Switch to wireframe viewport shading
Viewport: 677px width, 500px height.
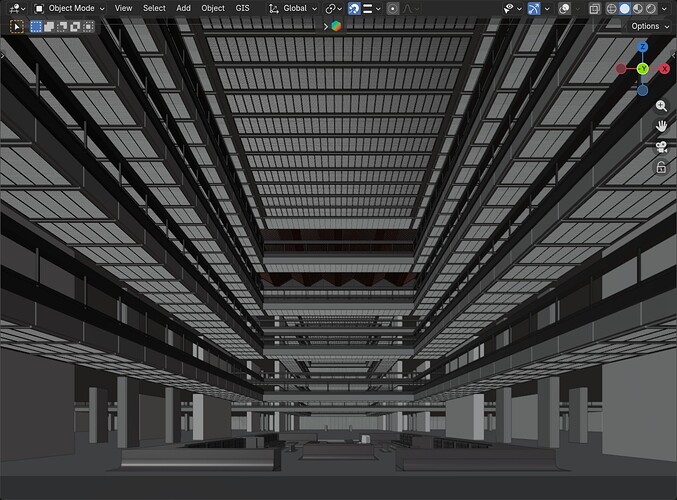click(x=611, y=8)
